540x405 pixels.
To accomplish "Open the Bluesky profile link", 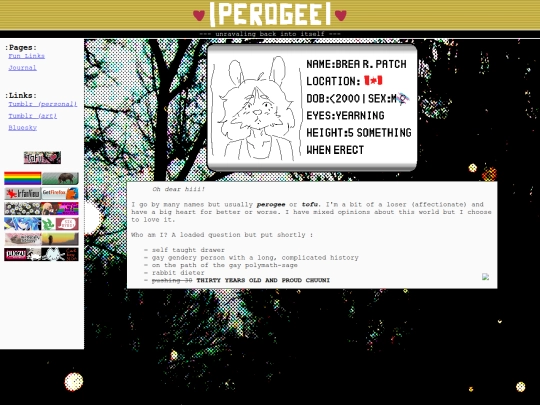I will (22, 127).
